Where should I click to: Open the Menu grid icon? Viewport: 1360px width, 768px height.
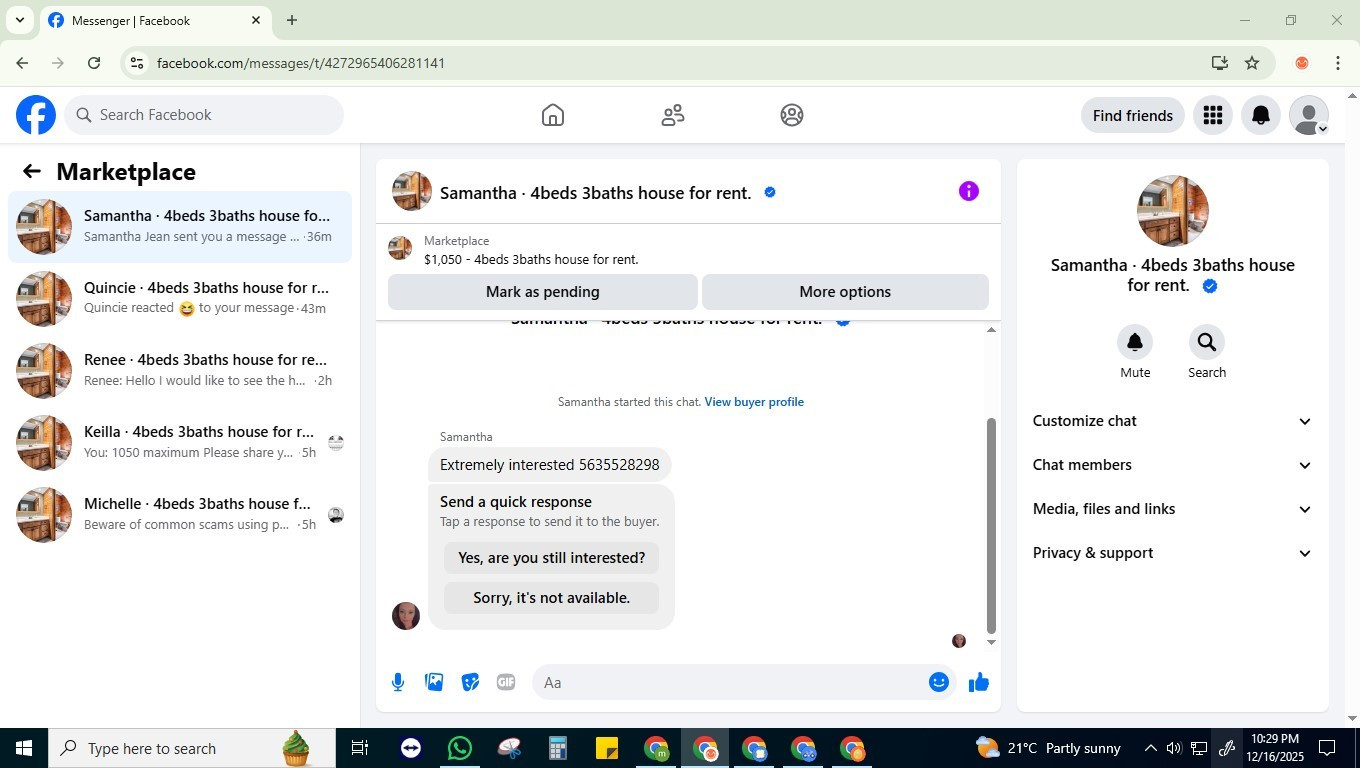tap(1213, 115)
